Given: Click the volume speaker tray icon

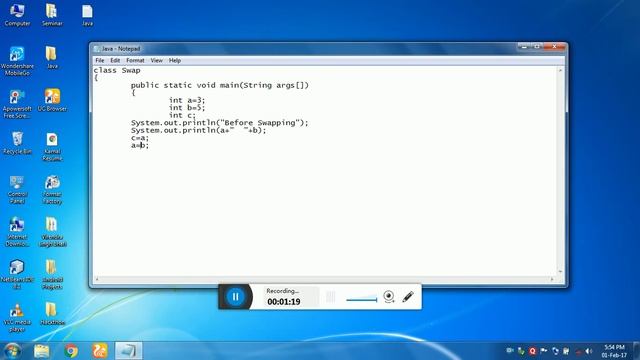Looking at the screenshot, I should pyautogui.click(x=589, y=351).
